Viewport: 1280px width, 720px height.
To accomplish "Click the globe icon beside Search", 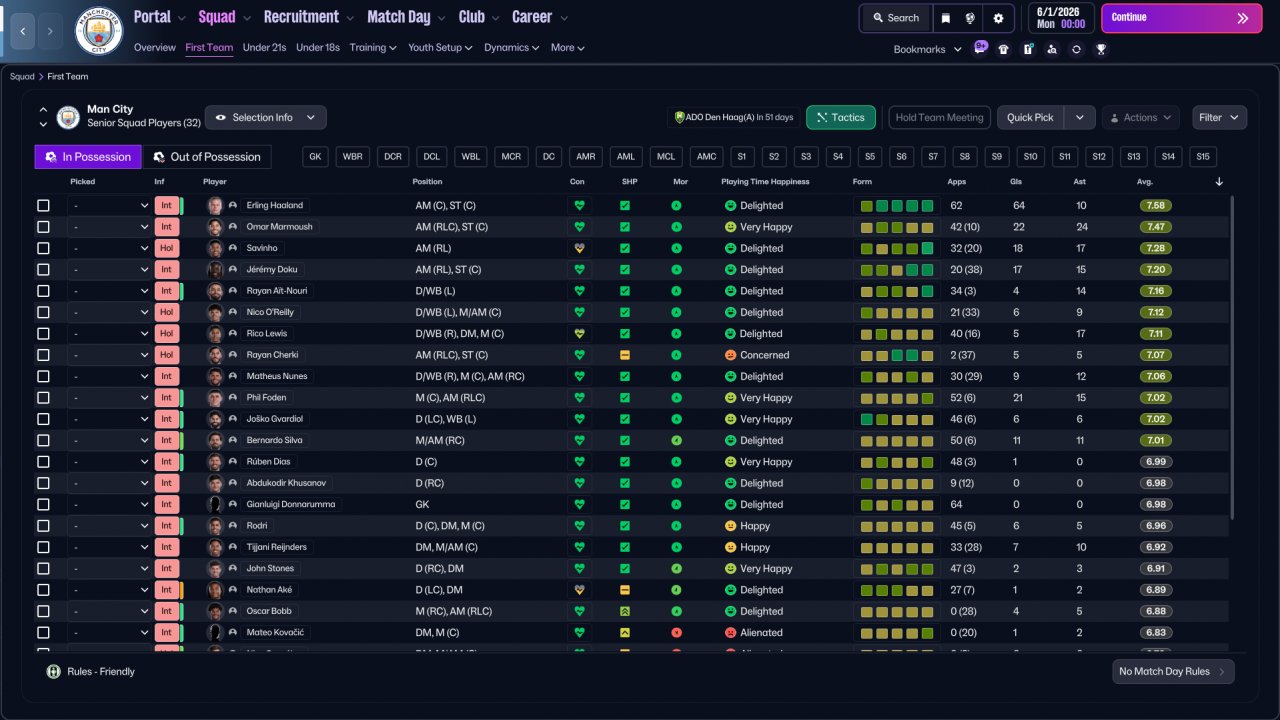I will coord(970,18).
